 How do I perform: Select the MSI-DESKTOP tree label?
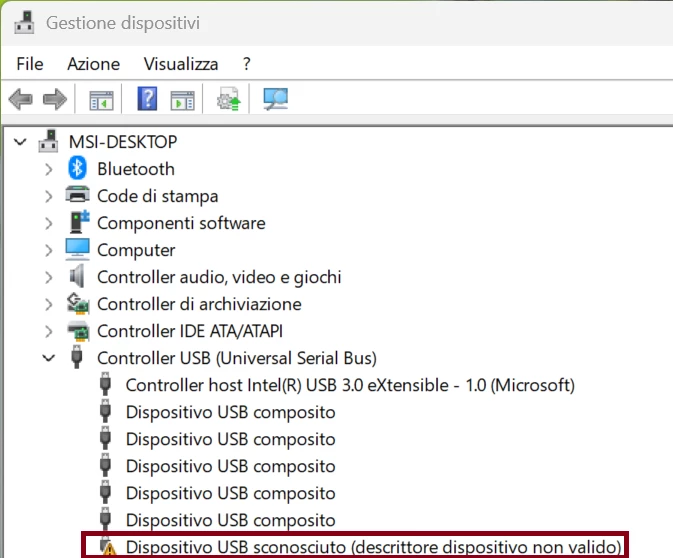(123, 142)
